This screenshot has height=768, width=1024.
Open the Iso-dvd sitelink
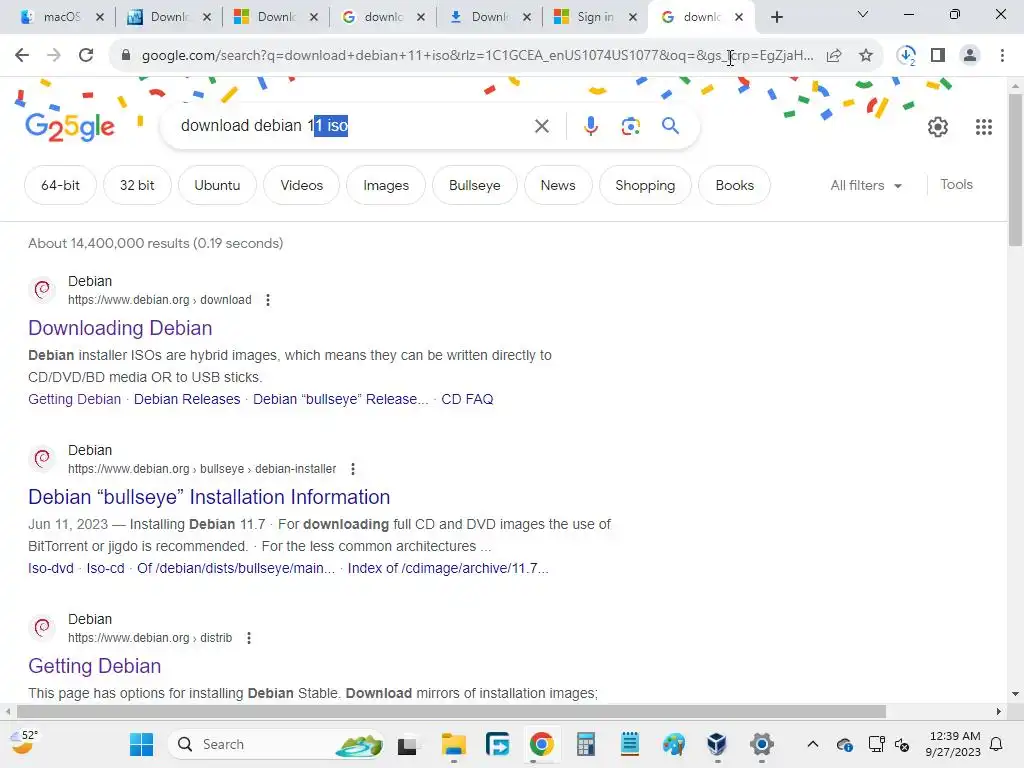point(51,568)
